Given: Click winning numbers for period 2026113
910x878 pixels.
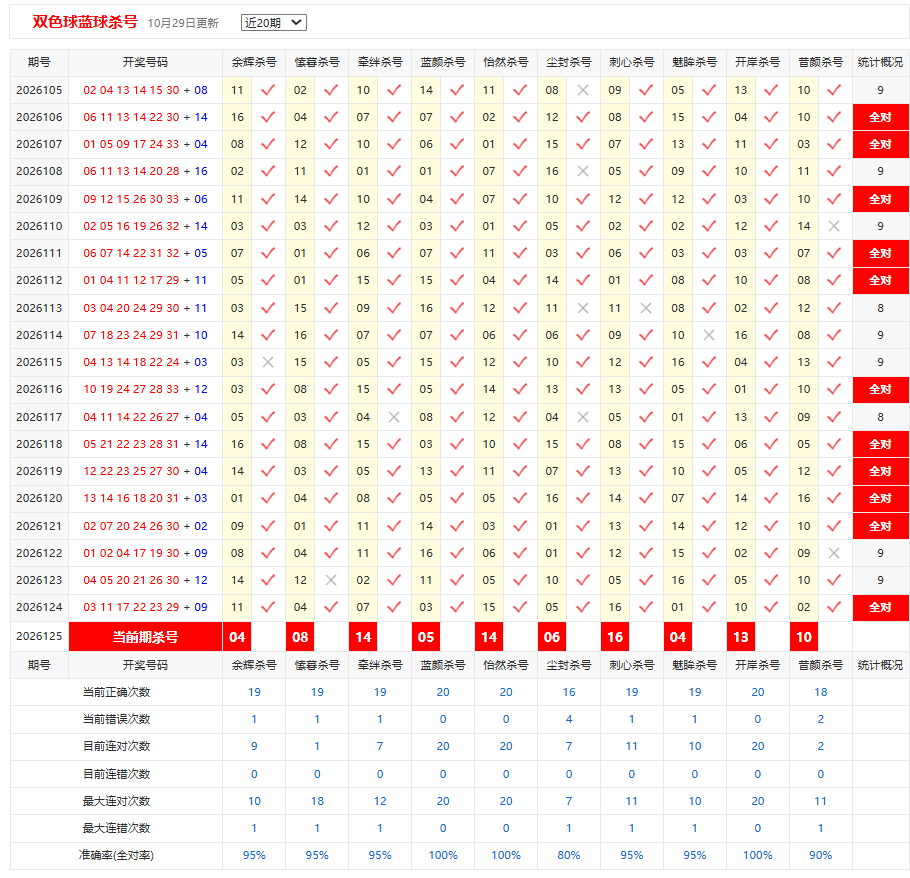Looking at the screenshot, I should click(x=145, y=308).
